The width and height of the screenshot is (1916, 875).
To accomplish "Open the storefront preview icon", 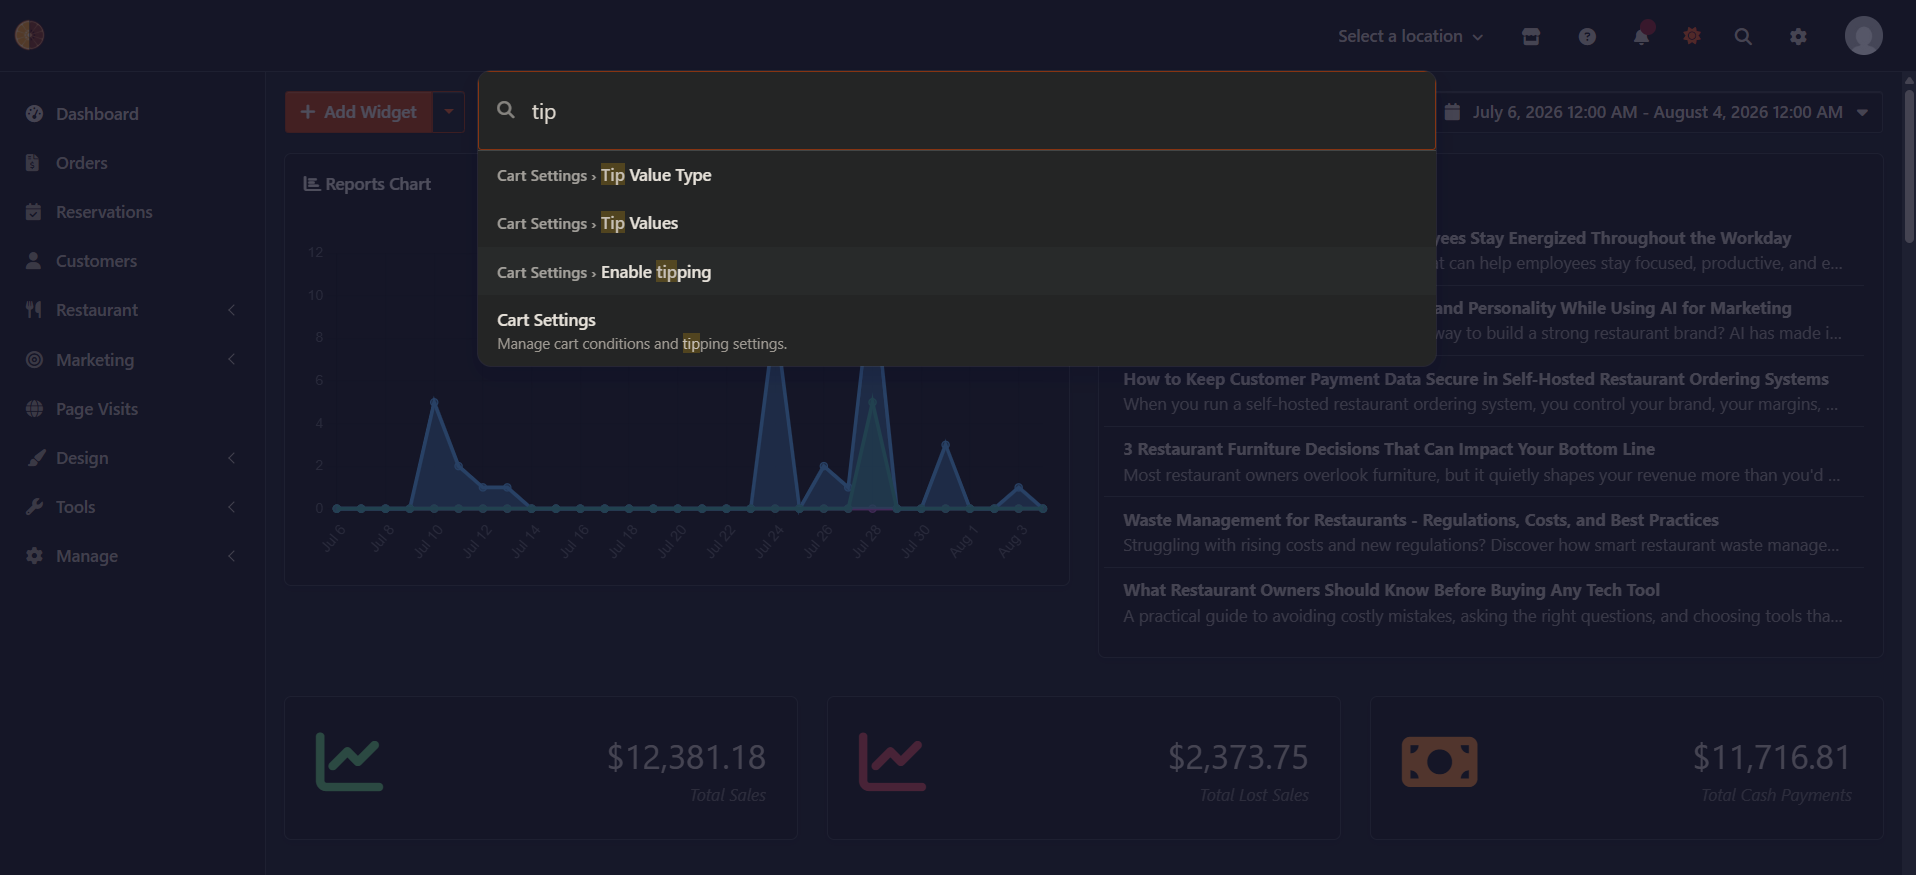I will pos(1530,36).
